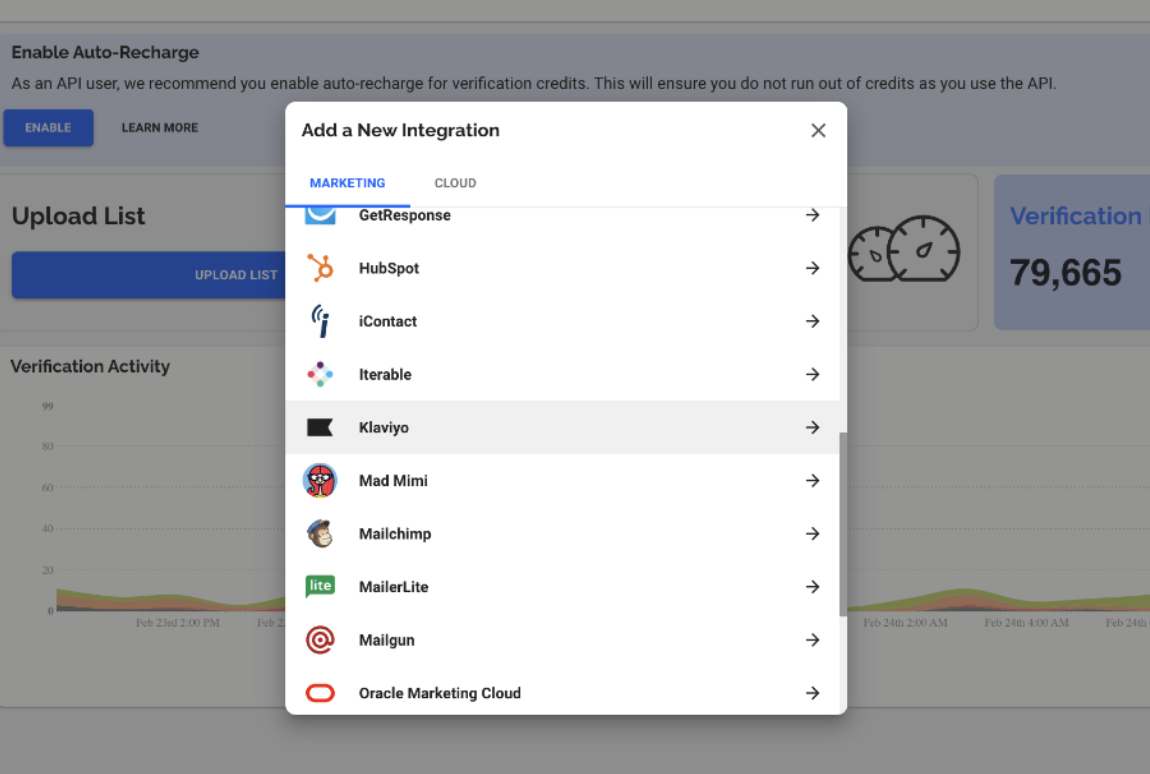1150x774 pixels.
Task: Open Klaviyo via its arrow
Action: [813, 427]
